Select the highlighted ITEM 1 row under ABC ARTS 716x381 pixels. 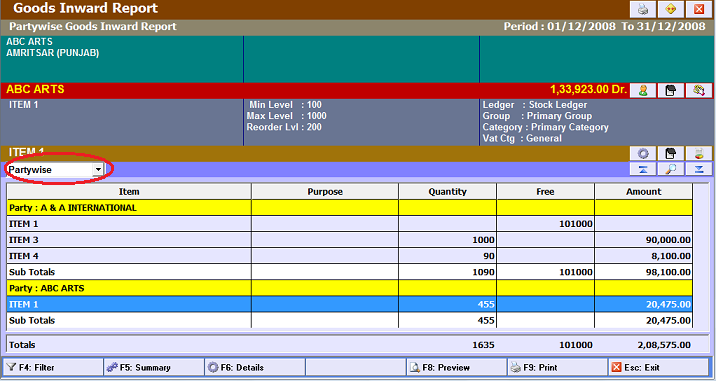(350, 304)
